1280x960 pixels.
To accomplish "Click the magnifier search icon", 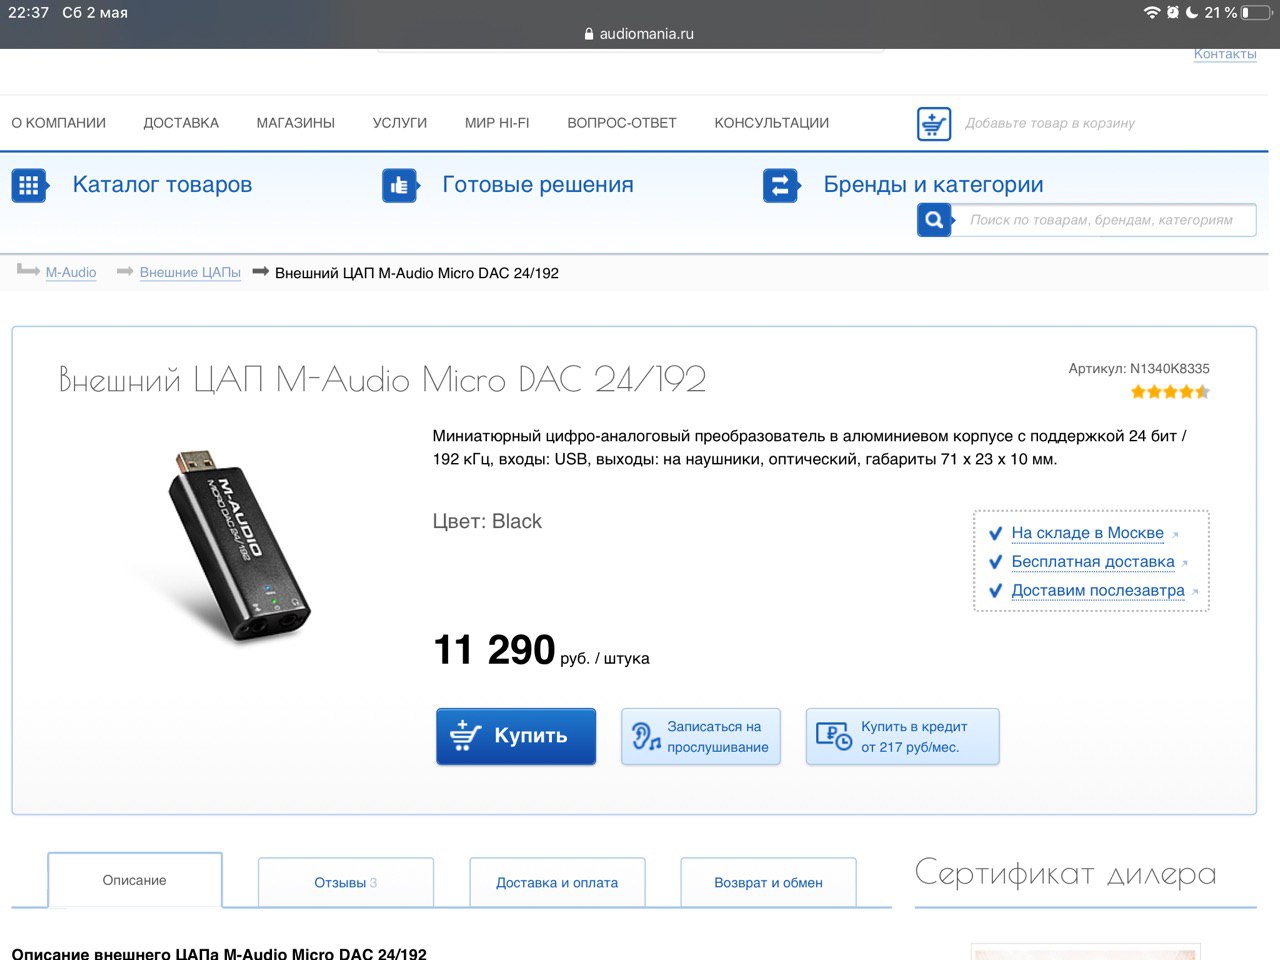I will pos(934,220).
